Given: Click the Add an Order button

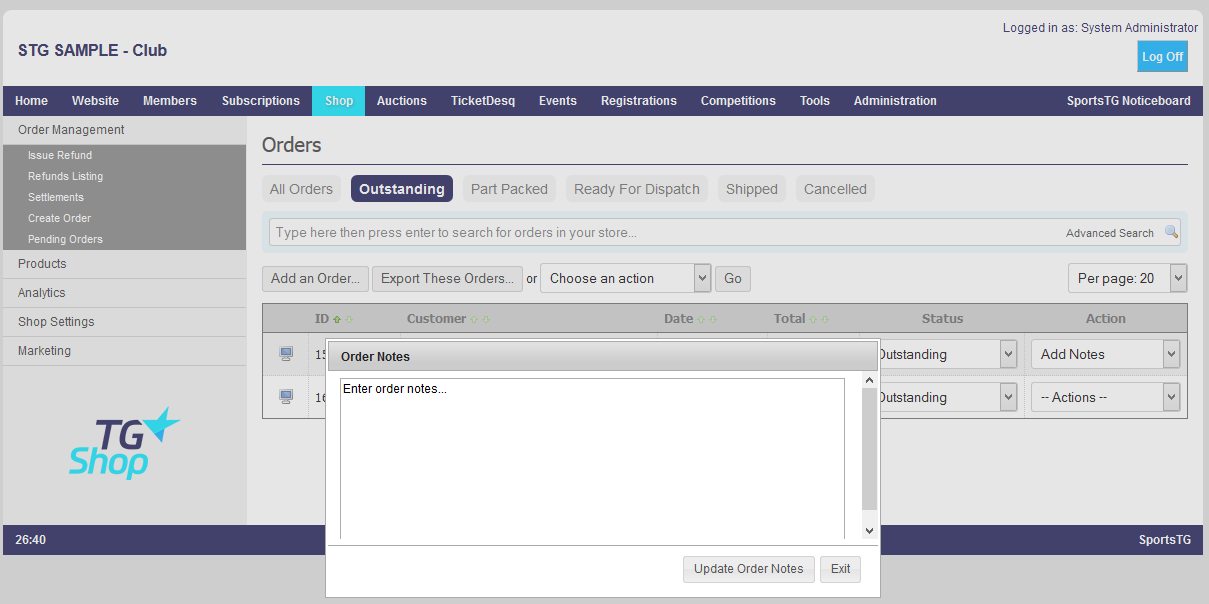Looking at the screenshot, I should [316, 278].
